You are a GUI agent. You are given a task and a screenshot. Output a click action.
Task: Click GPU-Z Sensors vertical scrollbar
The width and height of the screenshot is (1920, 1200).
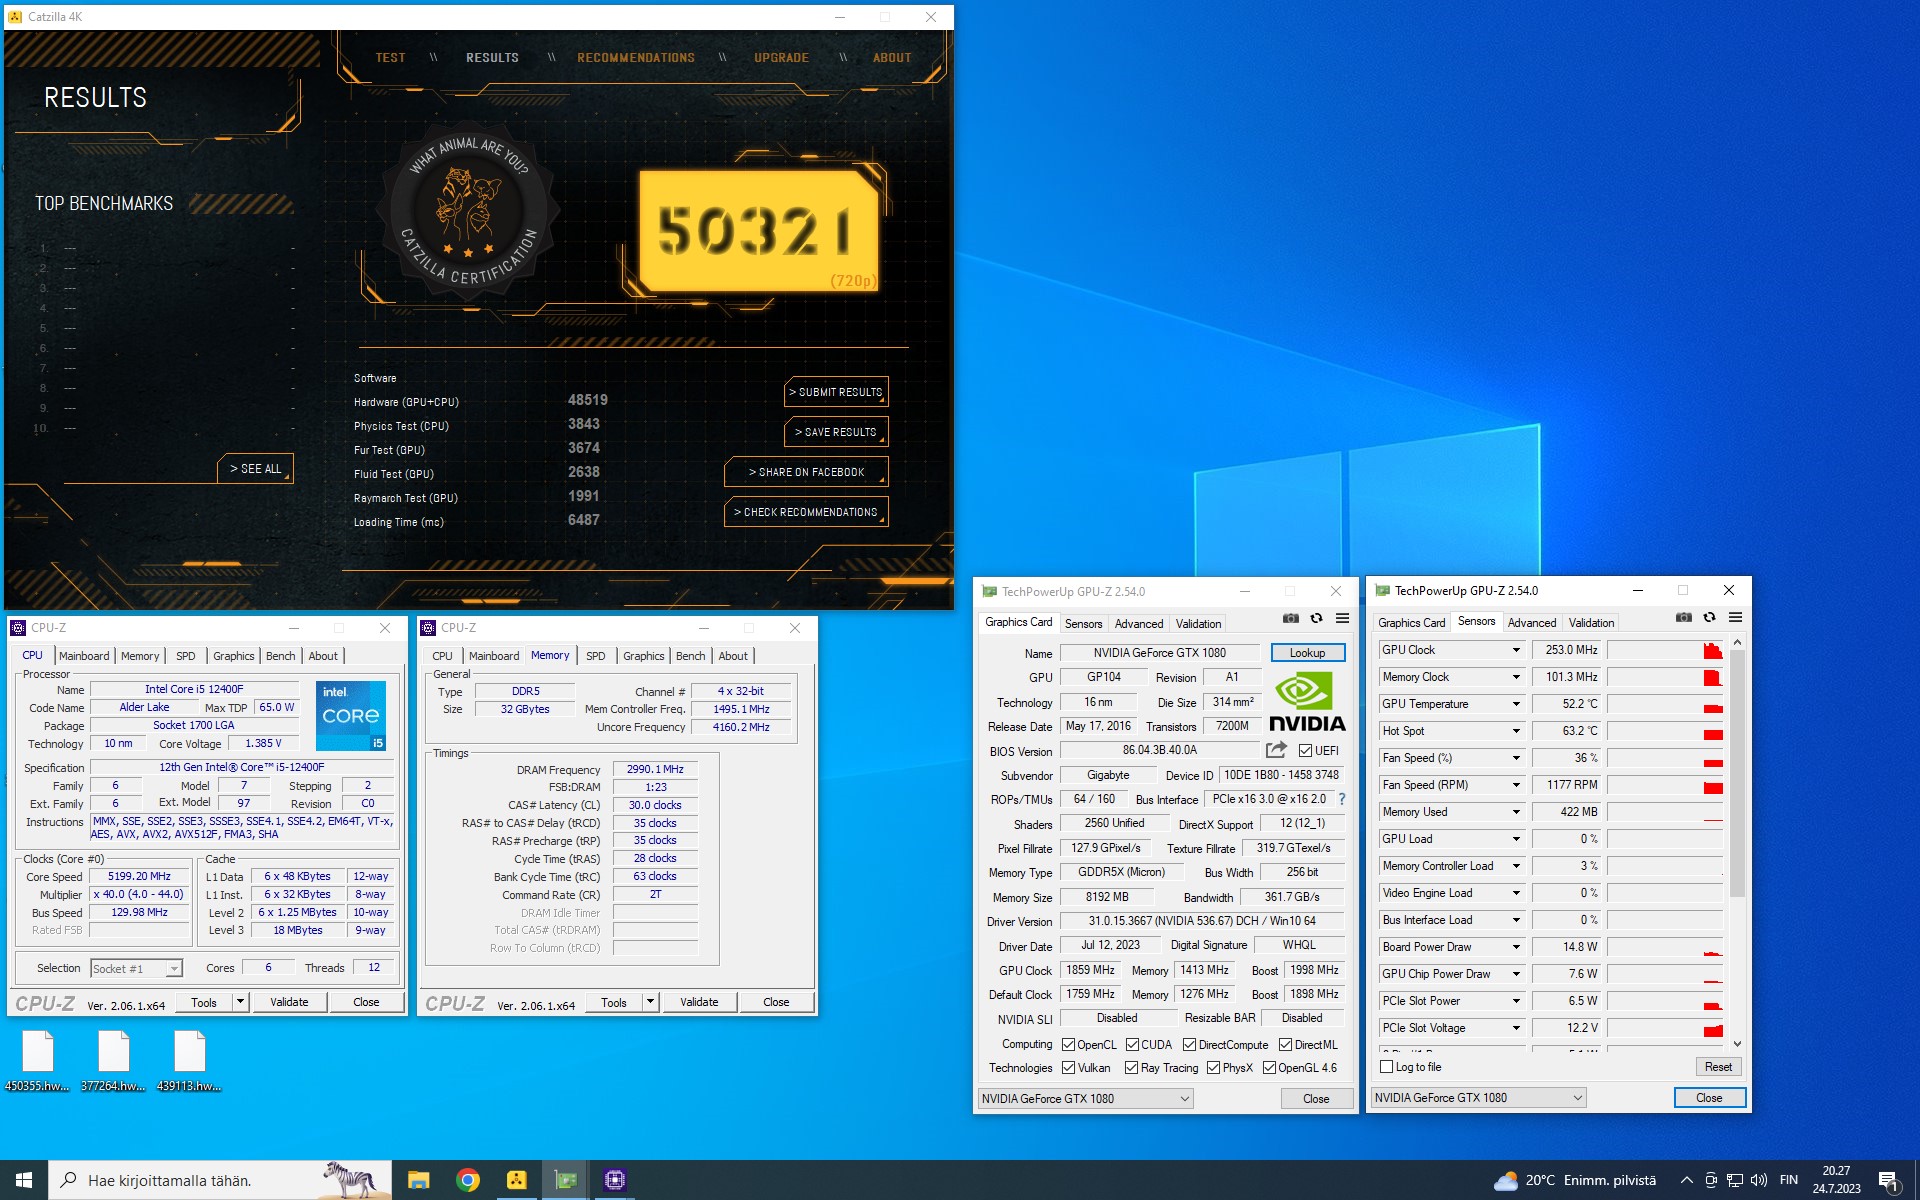pyautogui.click(x=1737, y=842)
